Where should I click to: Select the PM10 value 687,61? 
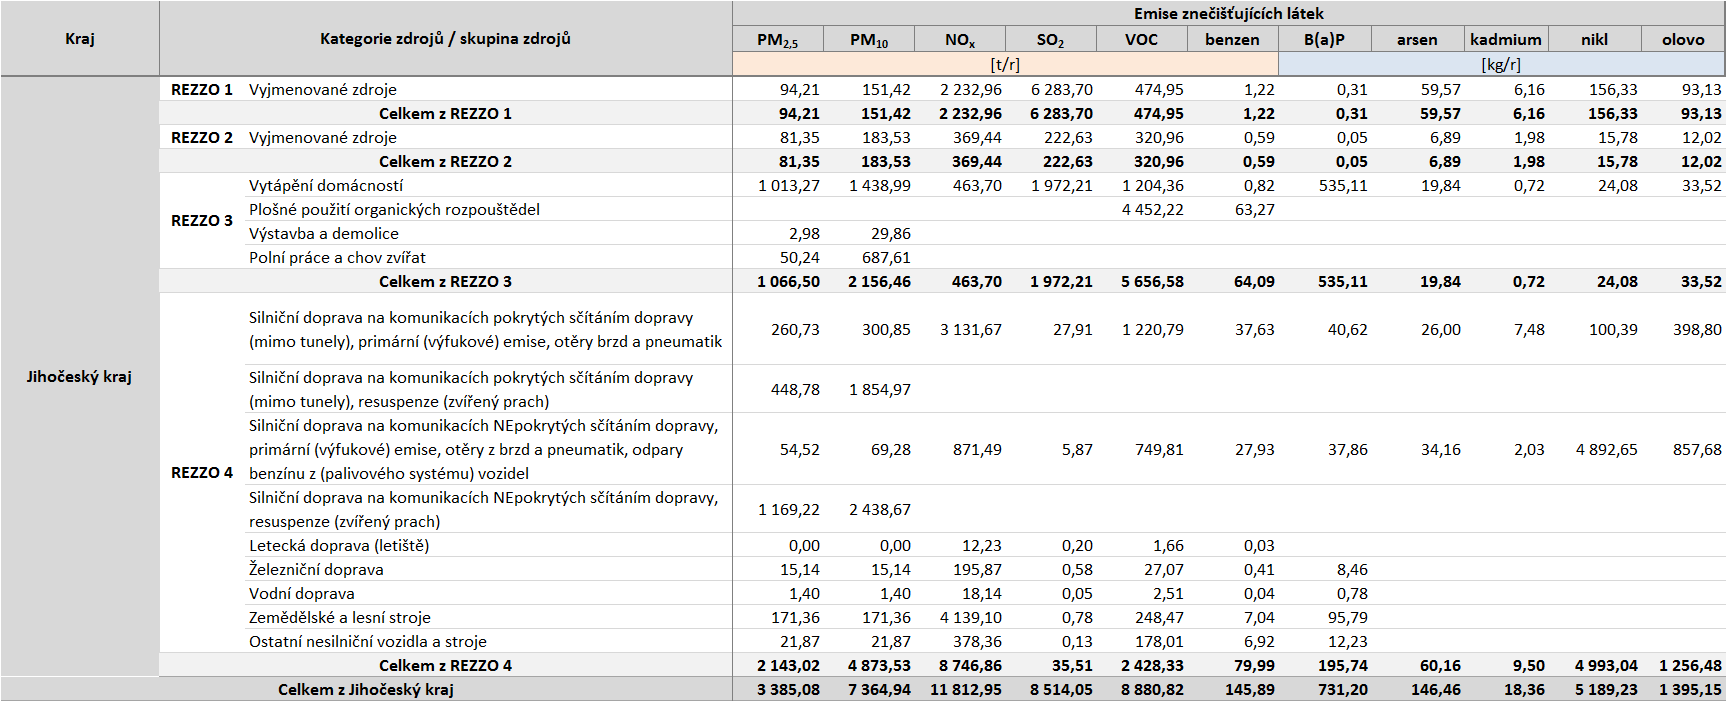[x=886, y=258]
